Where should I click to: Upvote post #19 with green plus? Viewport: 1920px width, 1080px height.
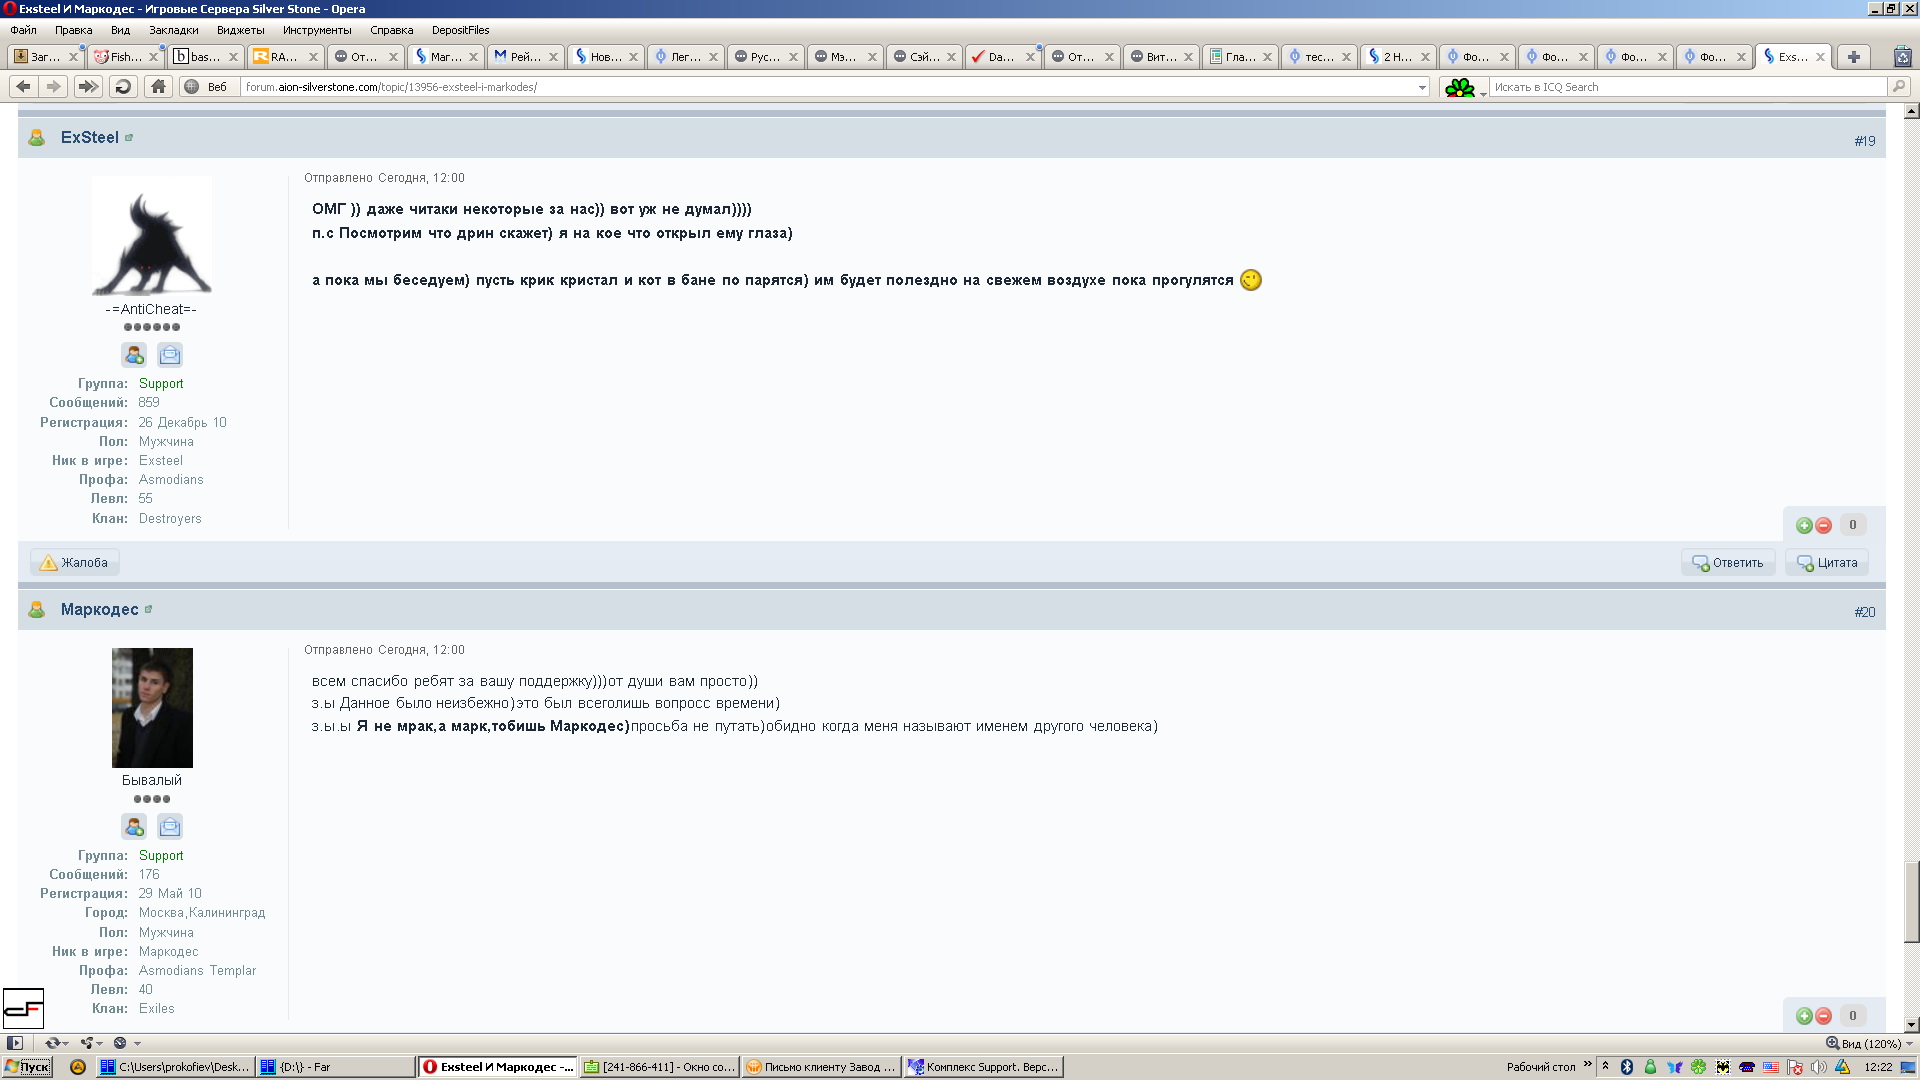point(1804,526)
